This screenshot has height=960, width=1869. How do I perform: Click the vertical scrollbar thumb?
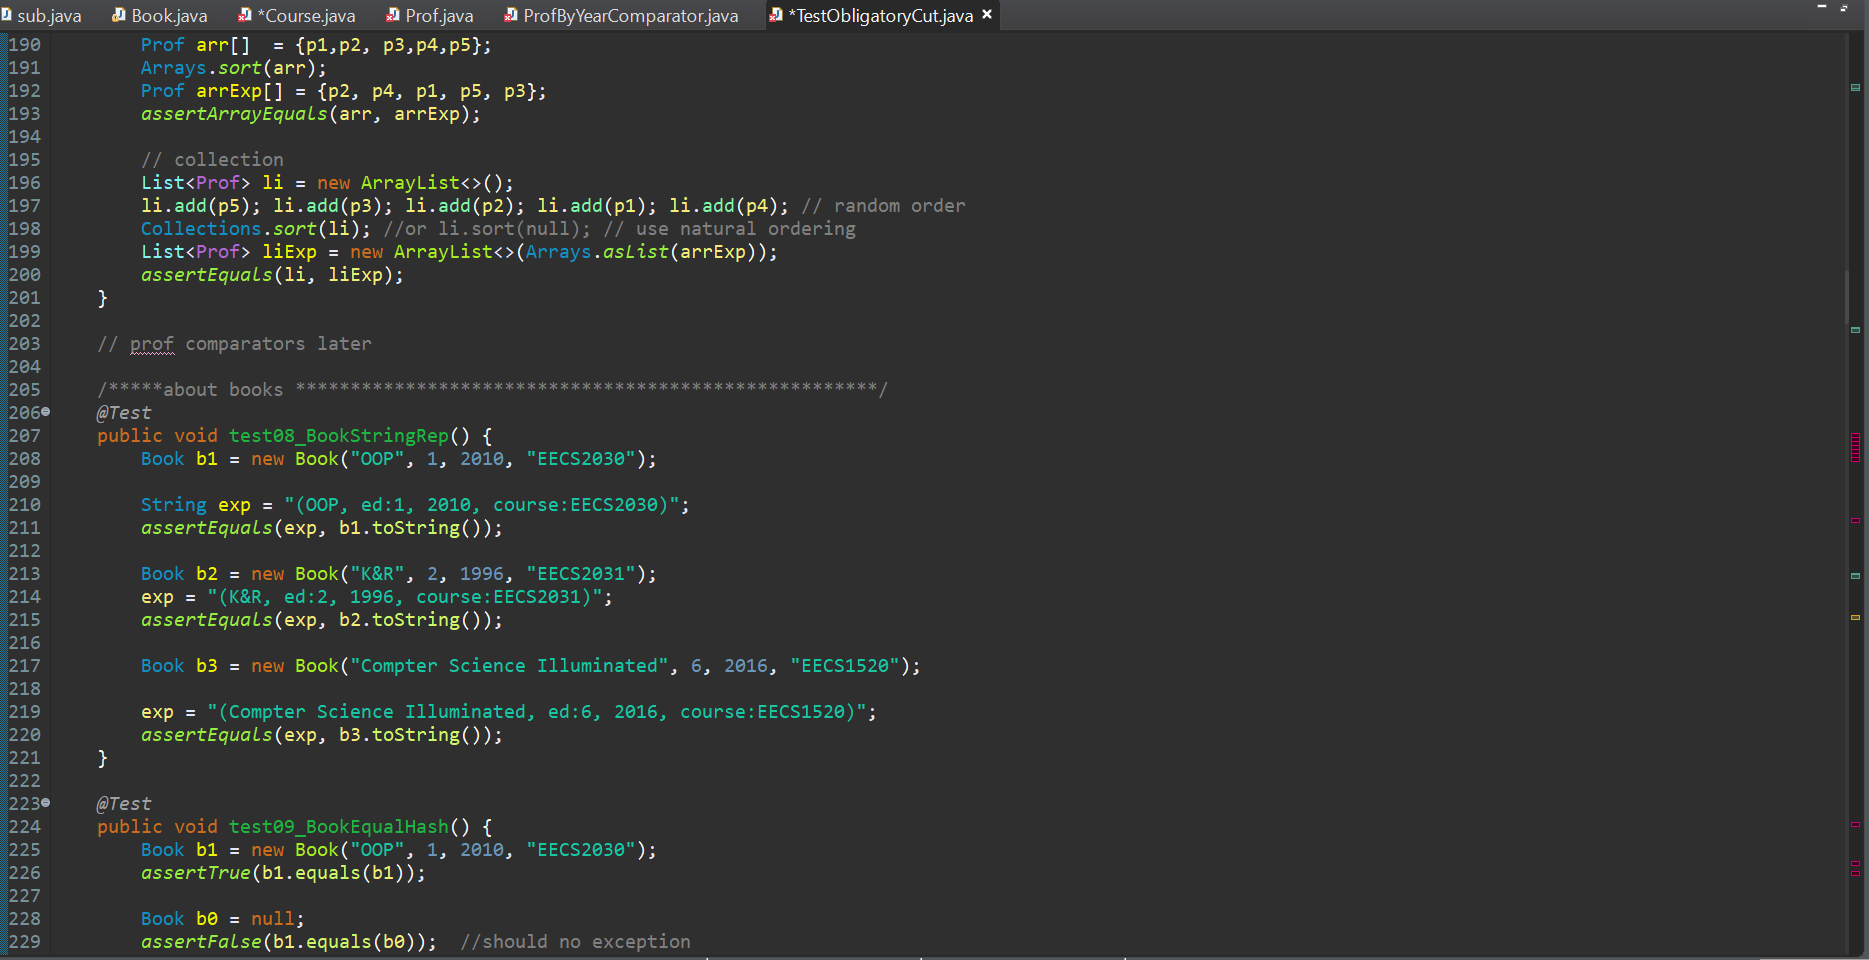(1847, 296)
